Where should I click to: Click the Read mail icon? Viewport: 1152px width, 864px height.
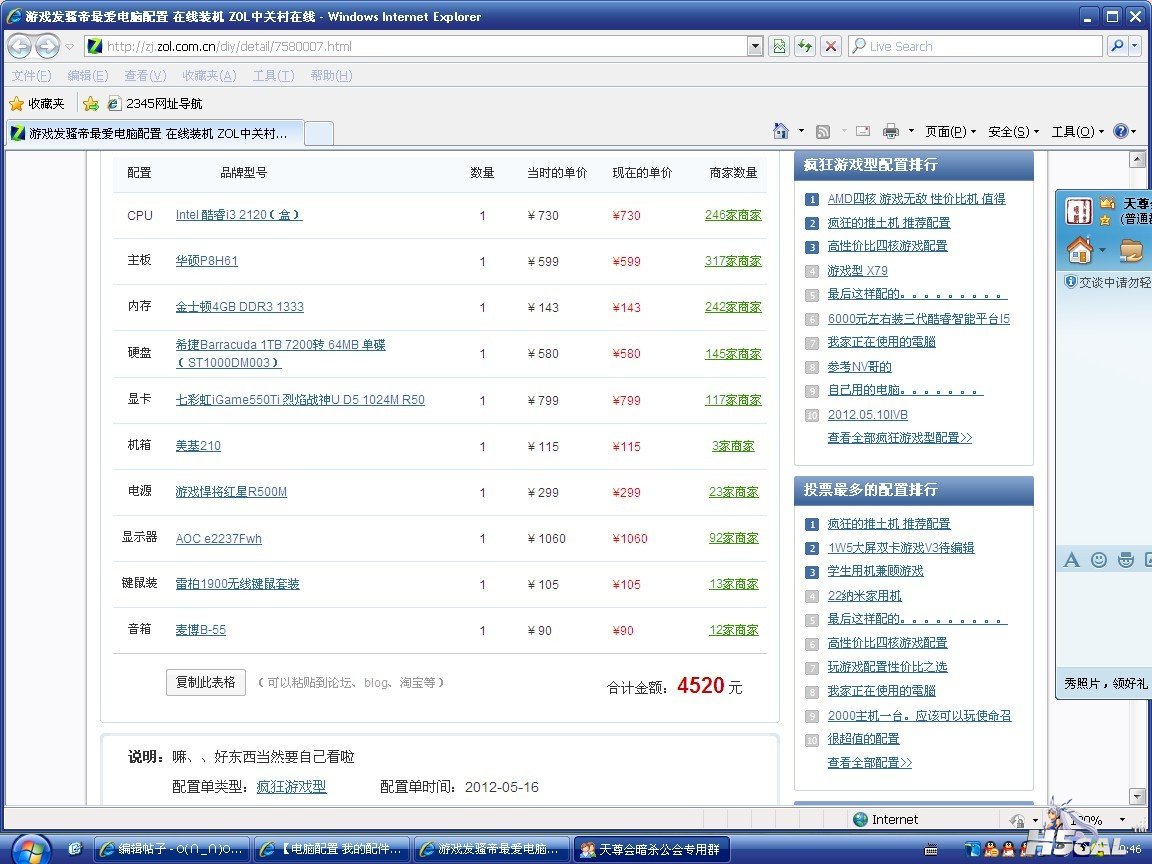(863, 132)
